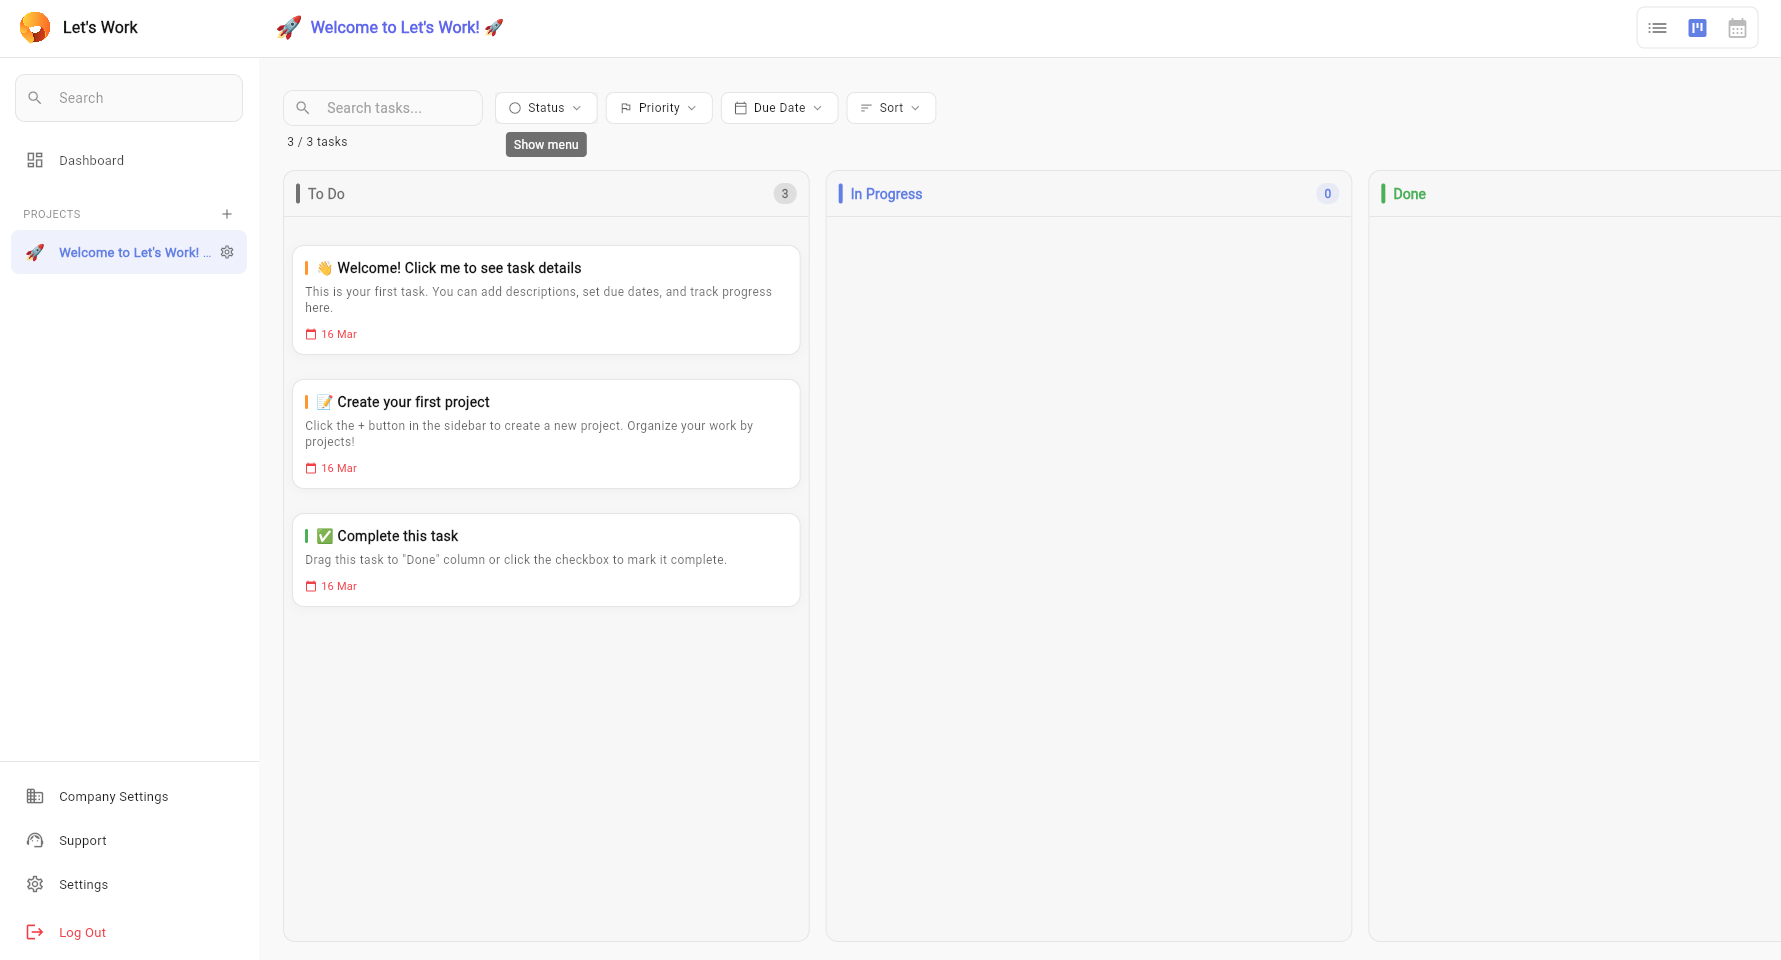Click the Support headset icon

pos(35,840)
